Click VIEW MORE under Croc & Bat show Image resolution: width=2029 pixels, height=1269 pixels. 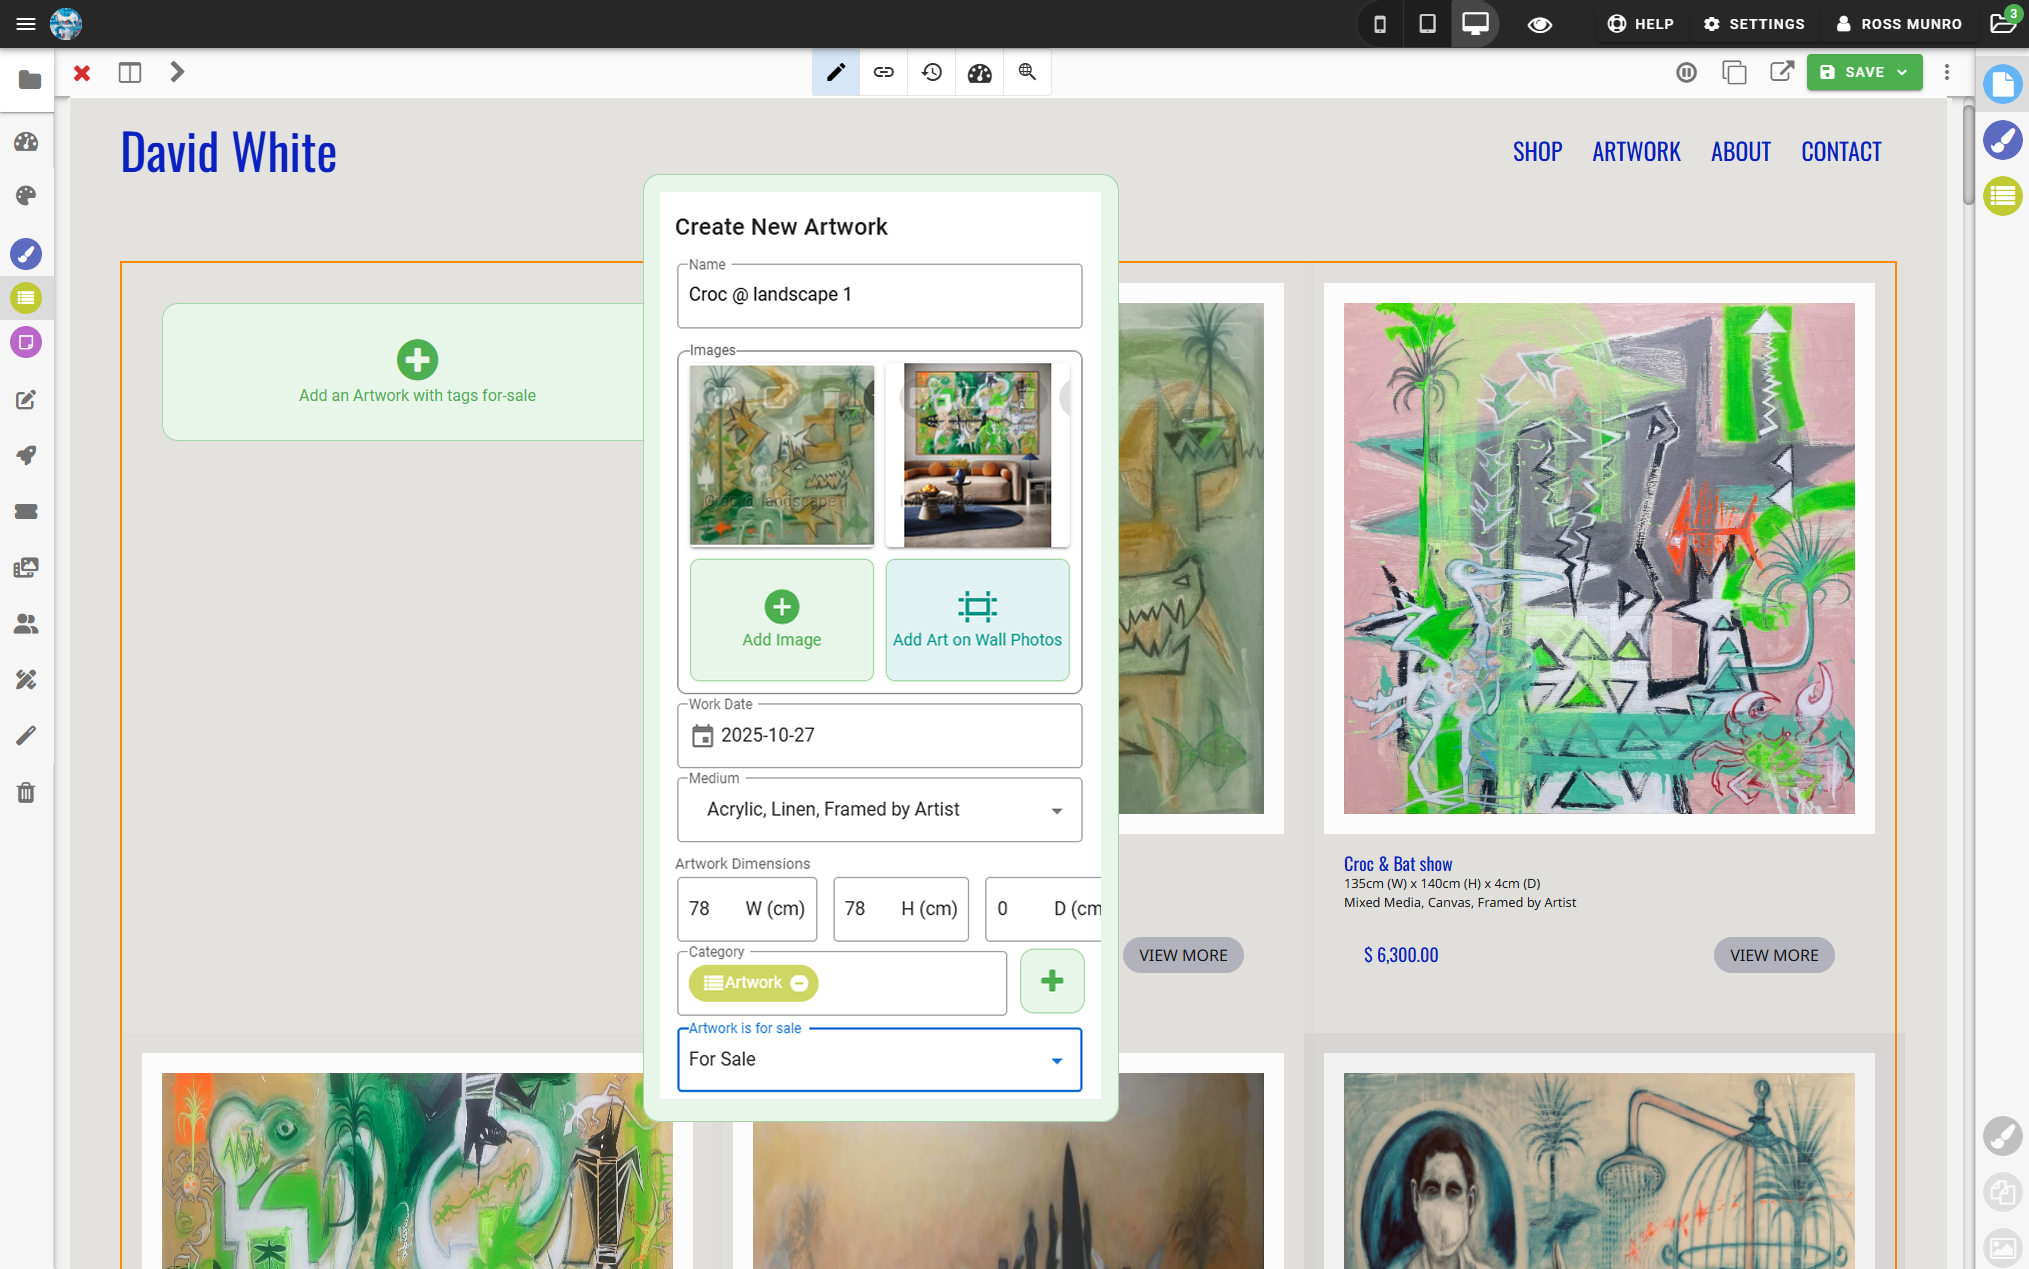[1774, 955]
